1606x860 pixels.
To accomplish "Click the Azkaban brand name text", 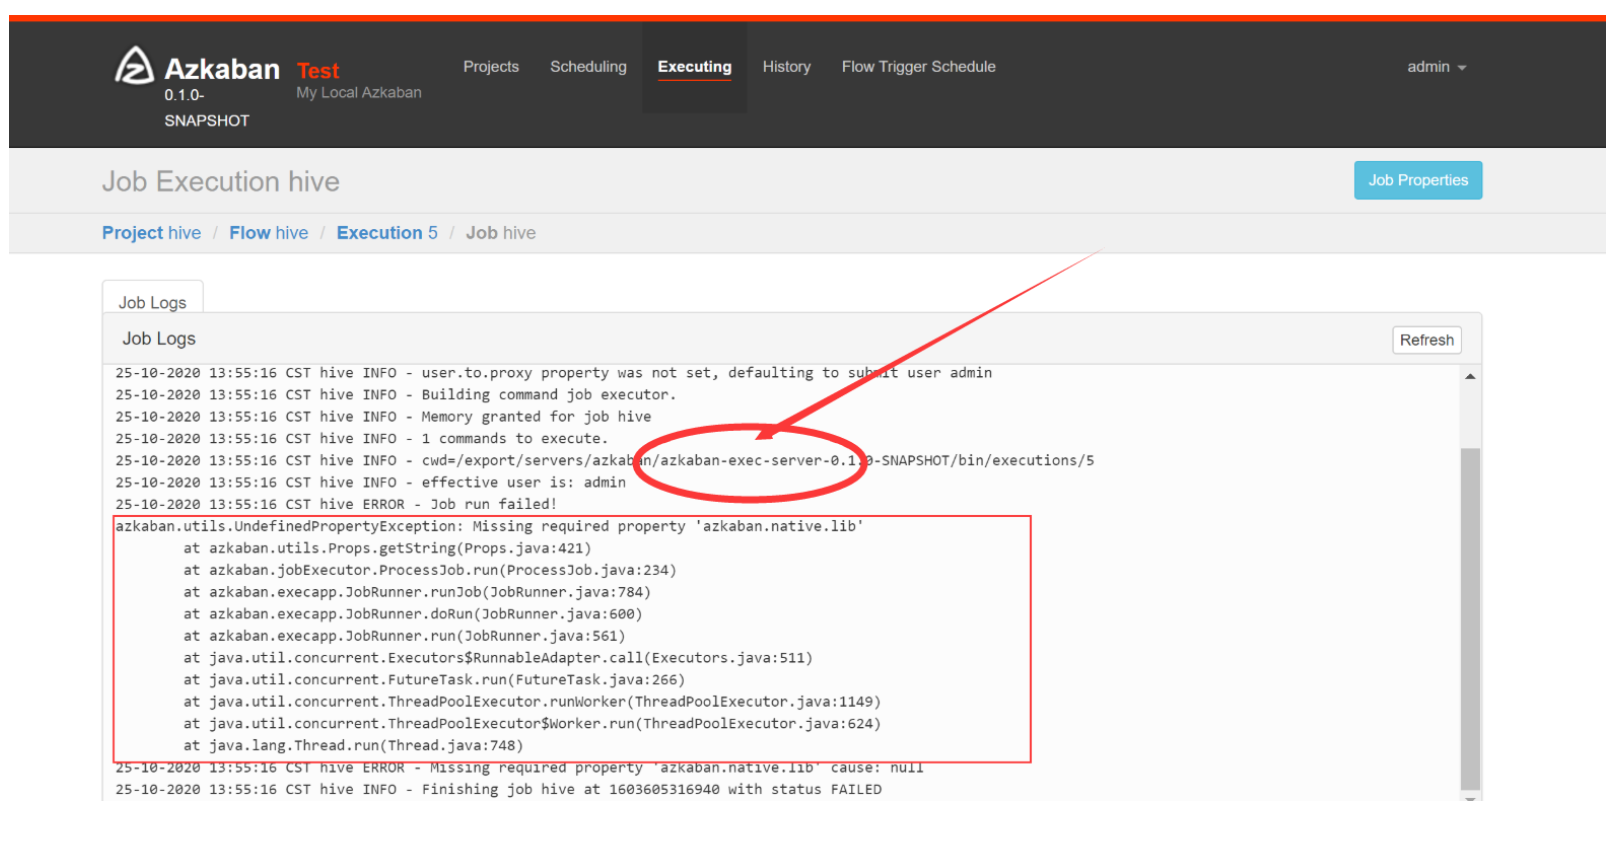I will [x=222, y=69].
